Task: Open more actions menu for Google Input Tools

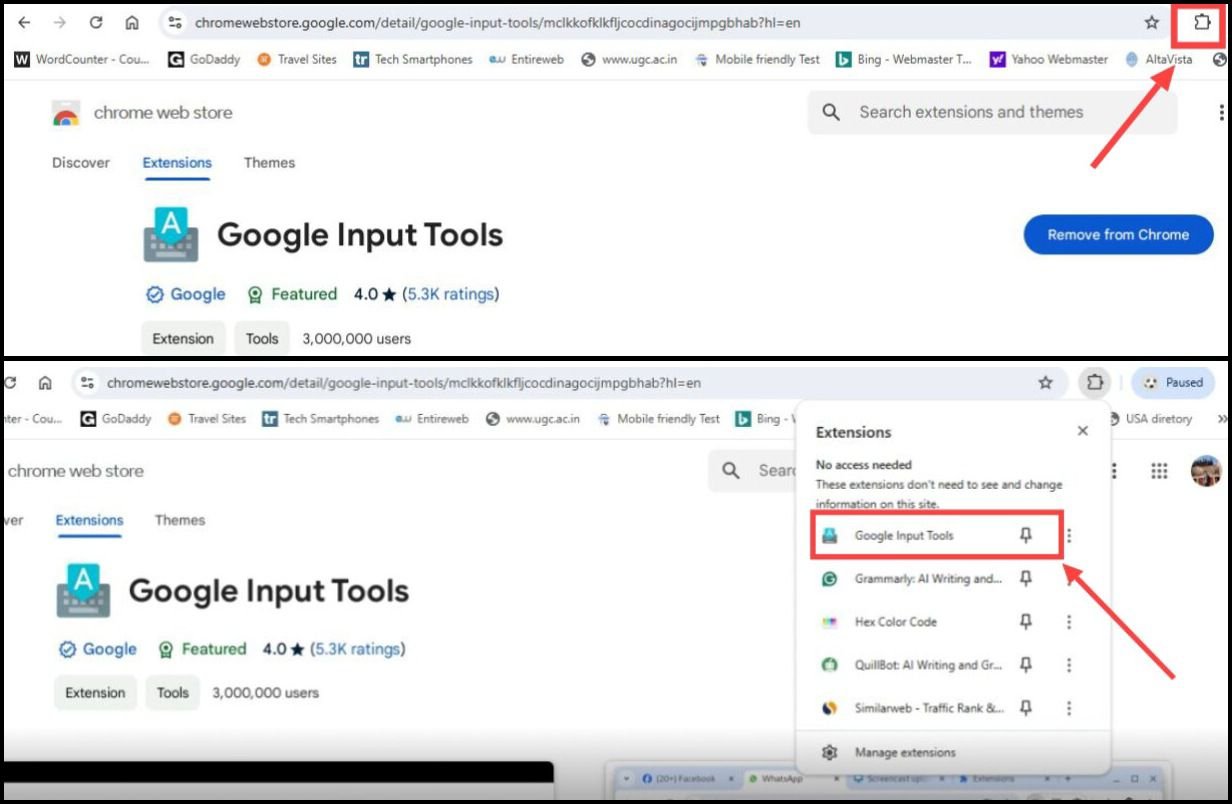Action: (x=1069, y=536)
